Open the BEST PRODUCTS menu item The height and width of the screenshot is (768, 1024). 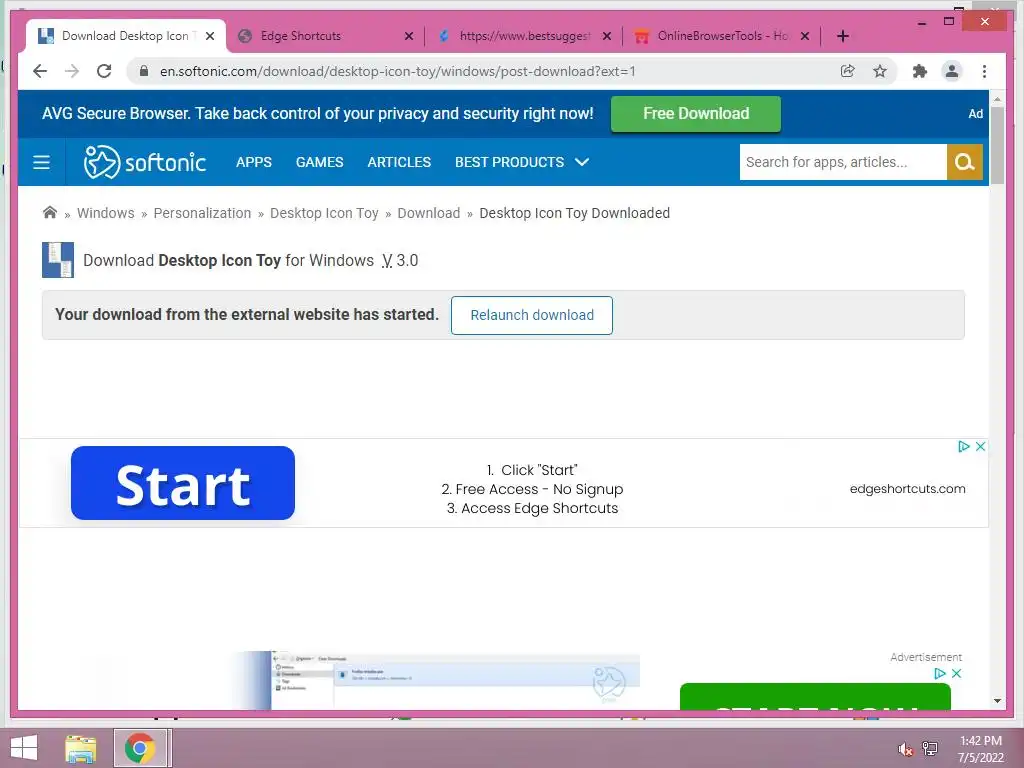tap(509, 162)
